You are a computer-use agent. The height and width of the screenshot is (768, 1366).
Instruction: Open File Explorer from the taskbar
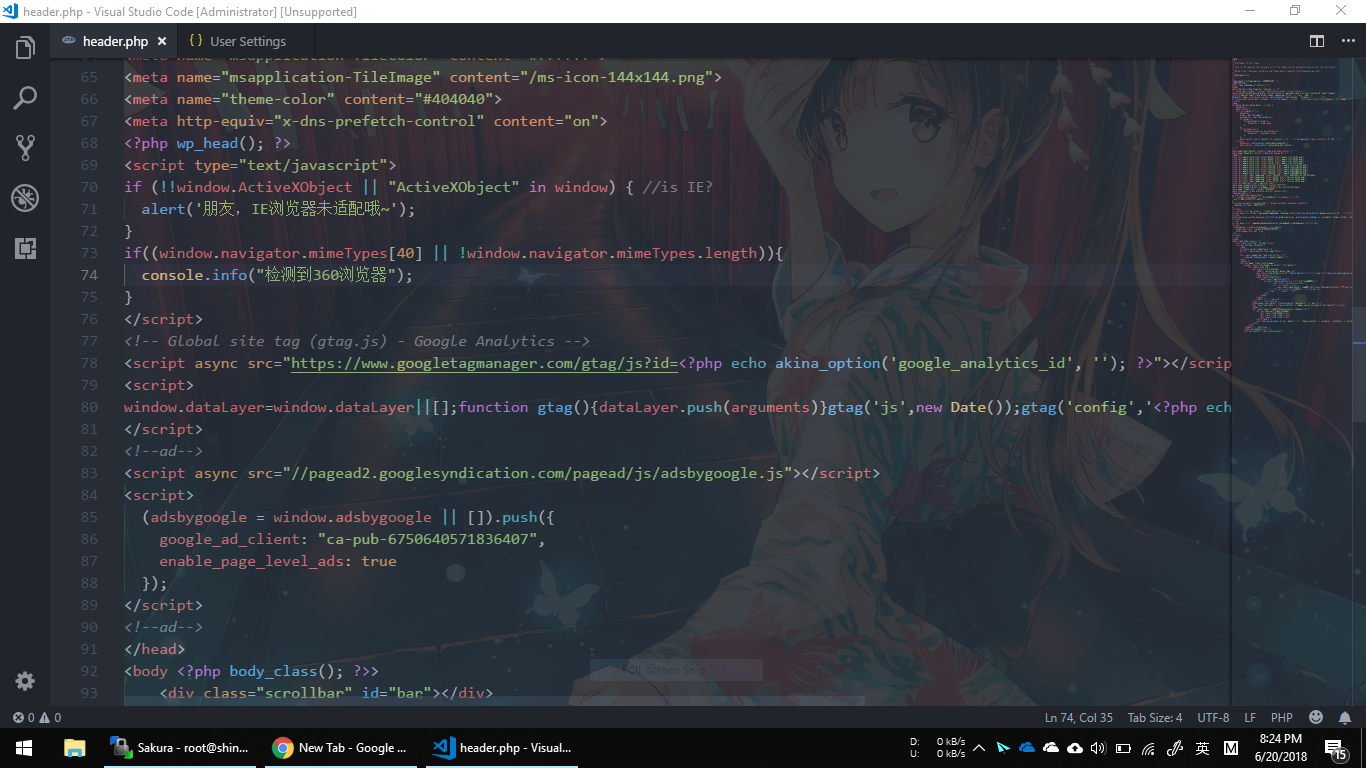[74, 747]
